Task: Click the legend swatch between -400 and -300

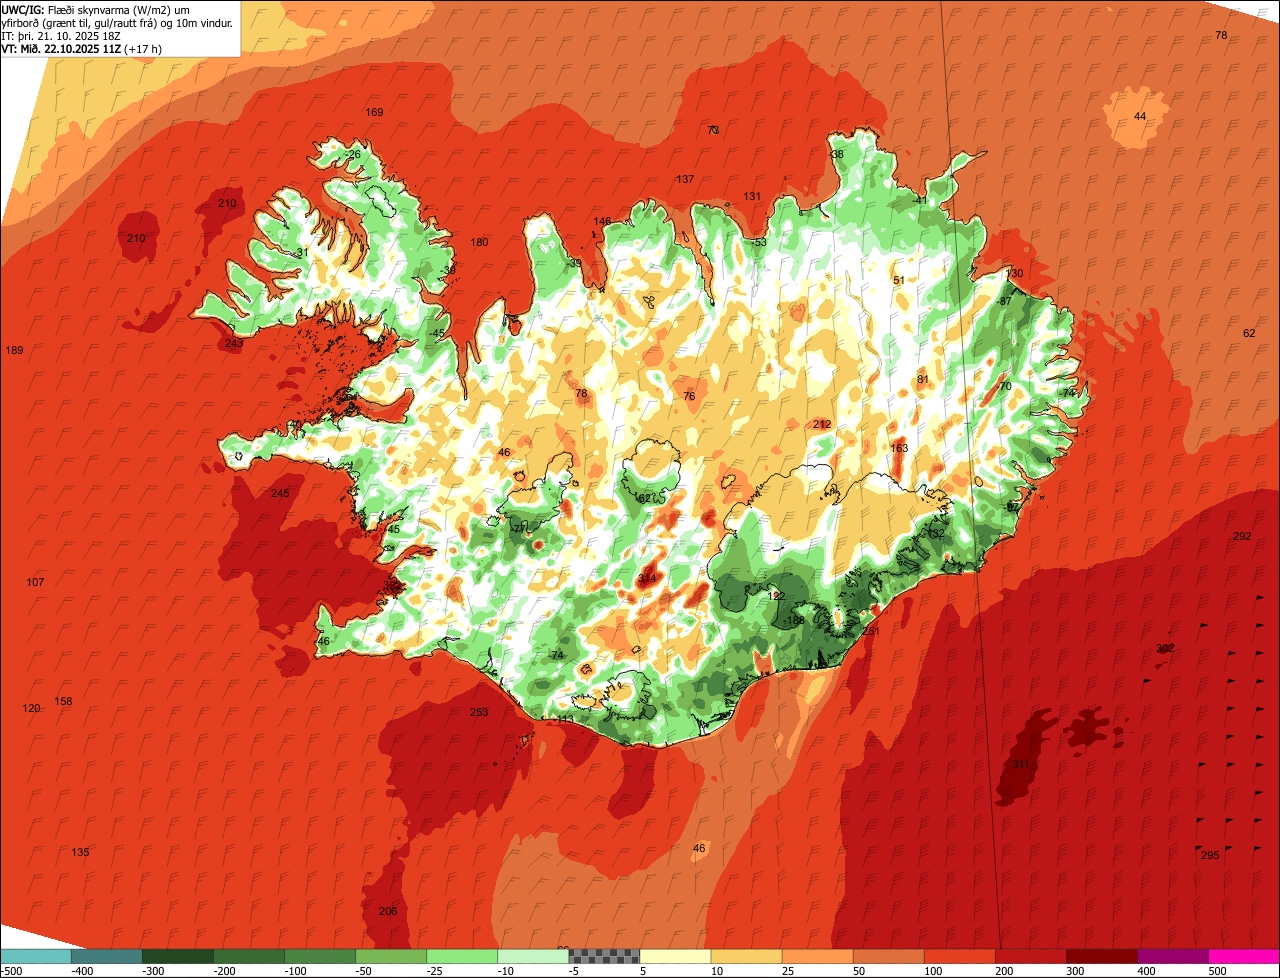Action: (106, 956)
